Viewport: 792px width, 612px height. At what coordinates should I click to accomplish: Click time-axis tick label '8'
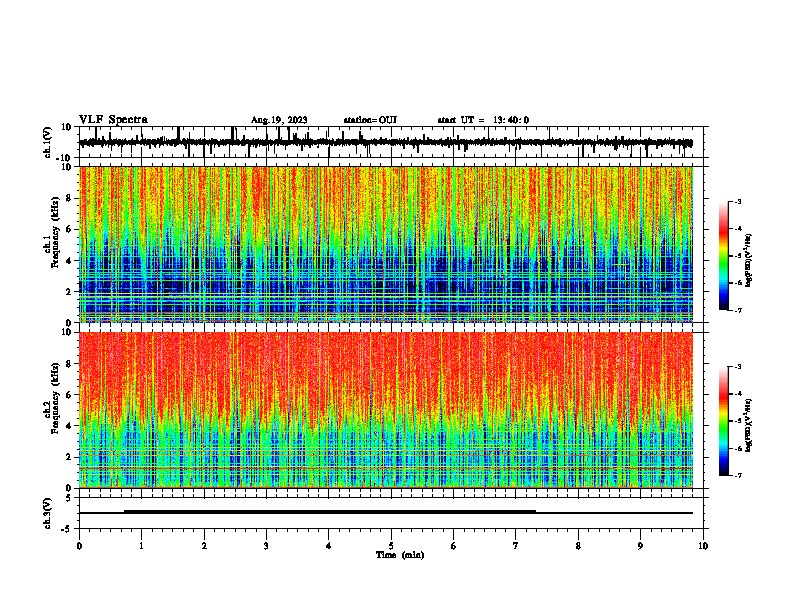578,546
